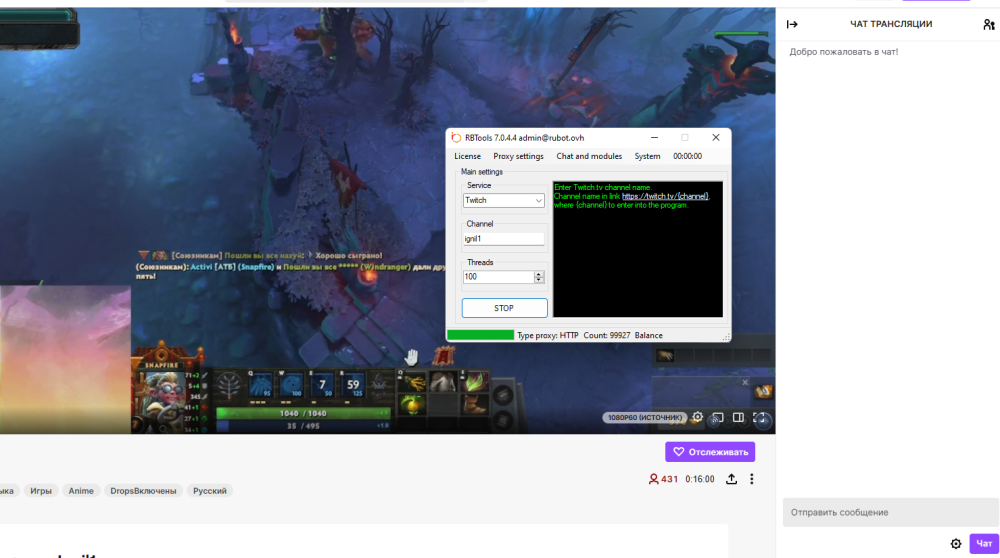Open chat community users list icon
1000x558 pixels.
coord(988,24)
